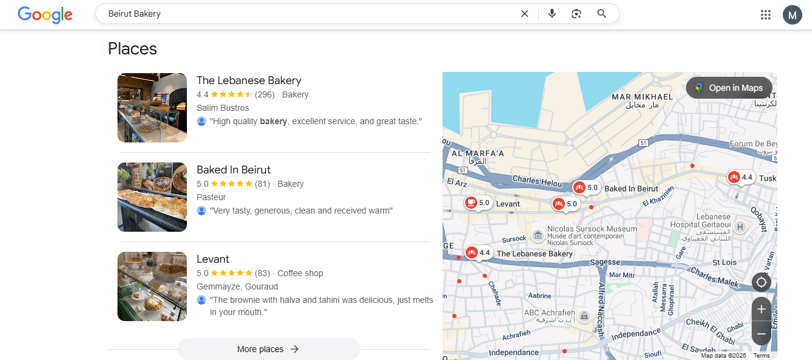Screen dimensions: 812x360
Task: Click the Places heading
Action: (x=132, y=49)
